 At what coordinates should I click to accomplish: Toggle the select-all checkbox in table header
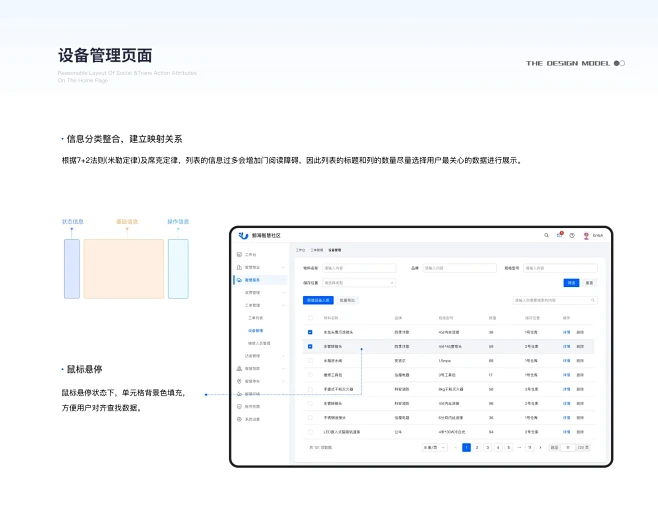point(310,318)
